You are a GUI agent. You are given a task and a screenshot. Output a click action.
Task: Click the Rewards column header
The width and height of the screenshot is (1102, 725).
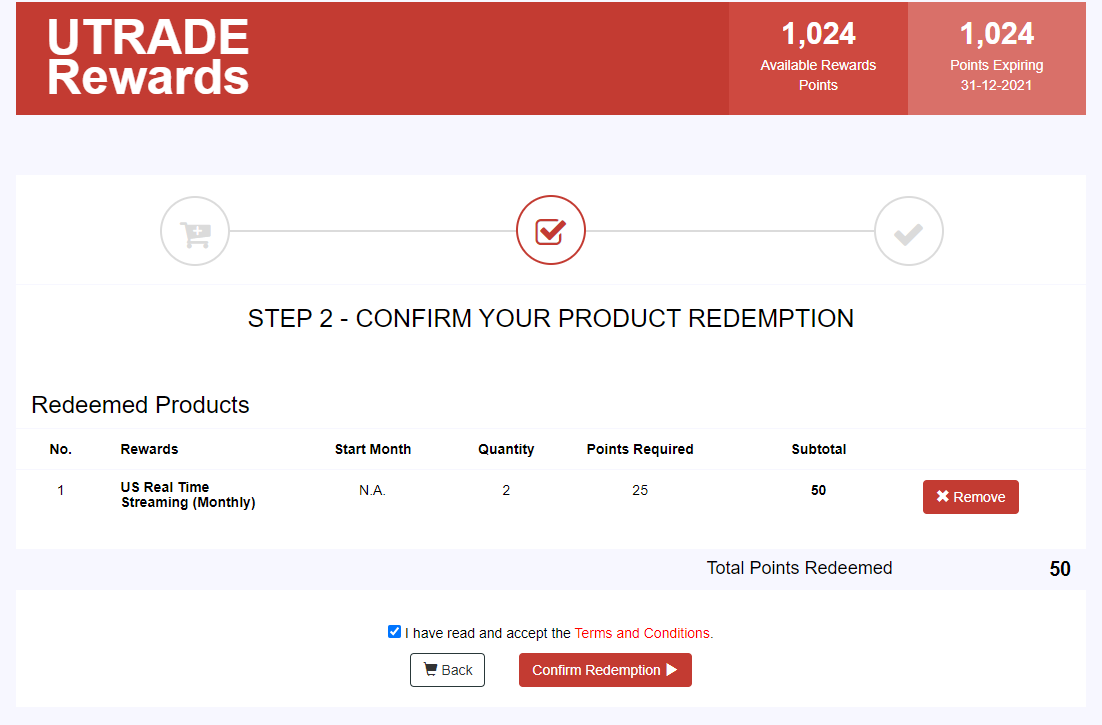click(x=149, y=449)
